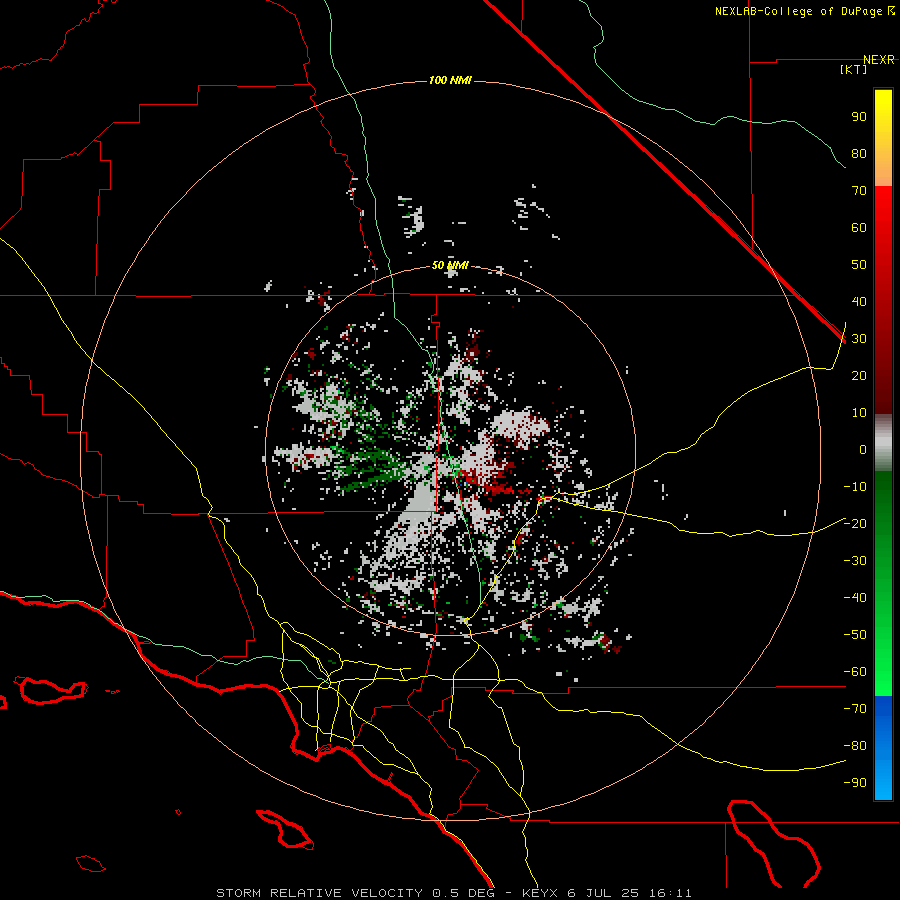Select the positive "70" scale value
The image size is (900, 900).
[859, 191]
